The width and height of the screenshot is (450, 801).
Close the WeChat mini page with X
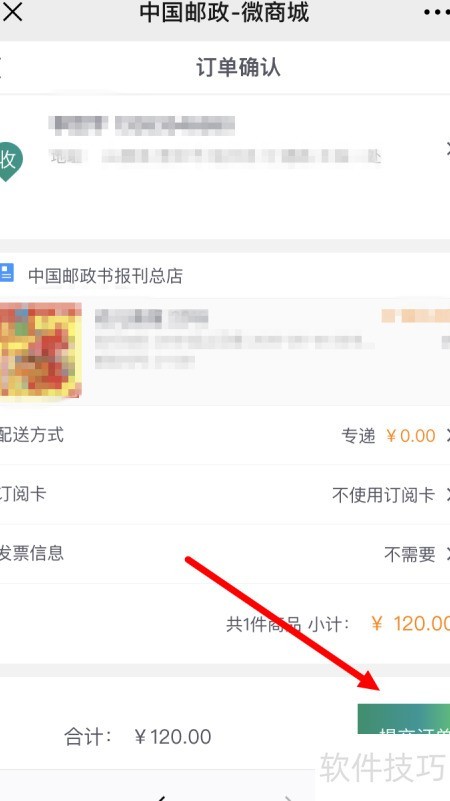tap(12, 11)
